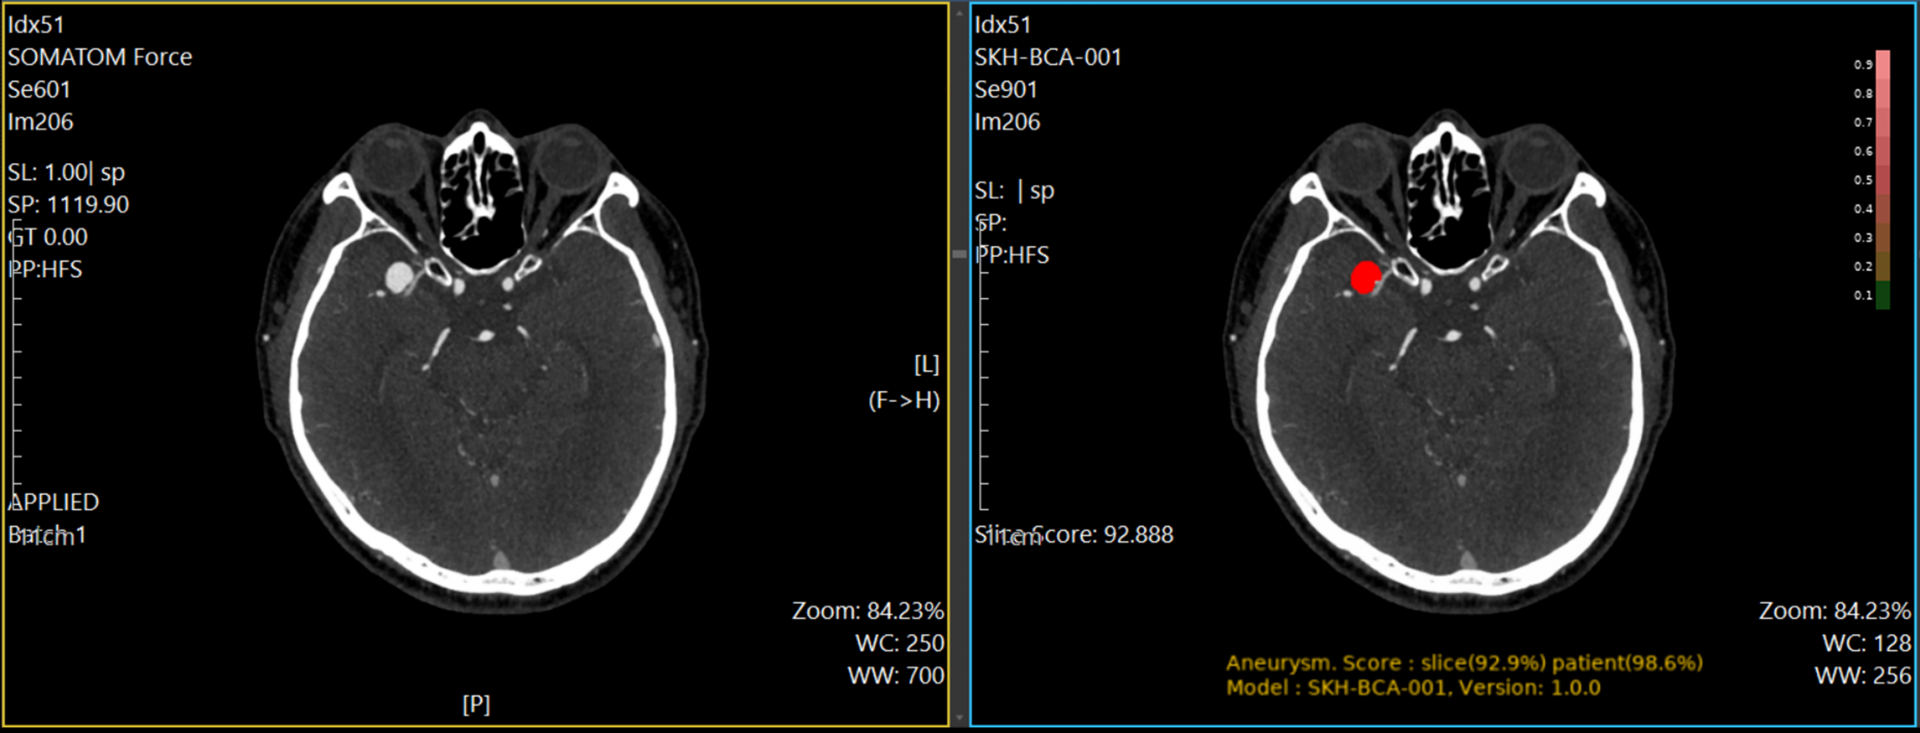1920x733 pixels.
Task: Click the APPLIED label in left panel
Action: click(54, 502)
